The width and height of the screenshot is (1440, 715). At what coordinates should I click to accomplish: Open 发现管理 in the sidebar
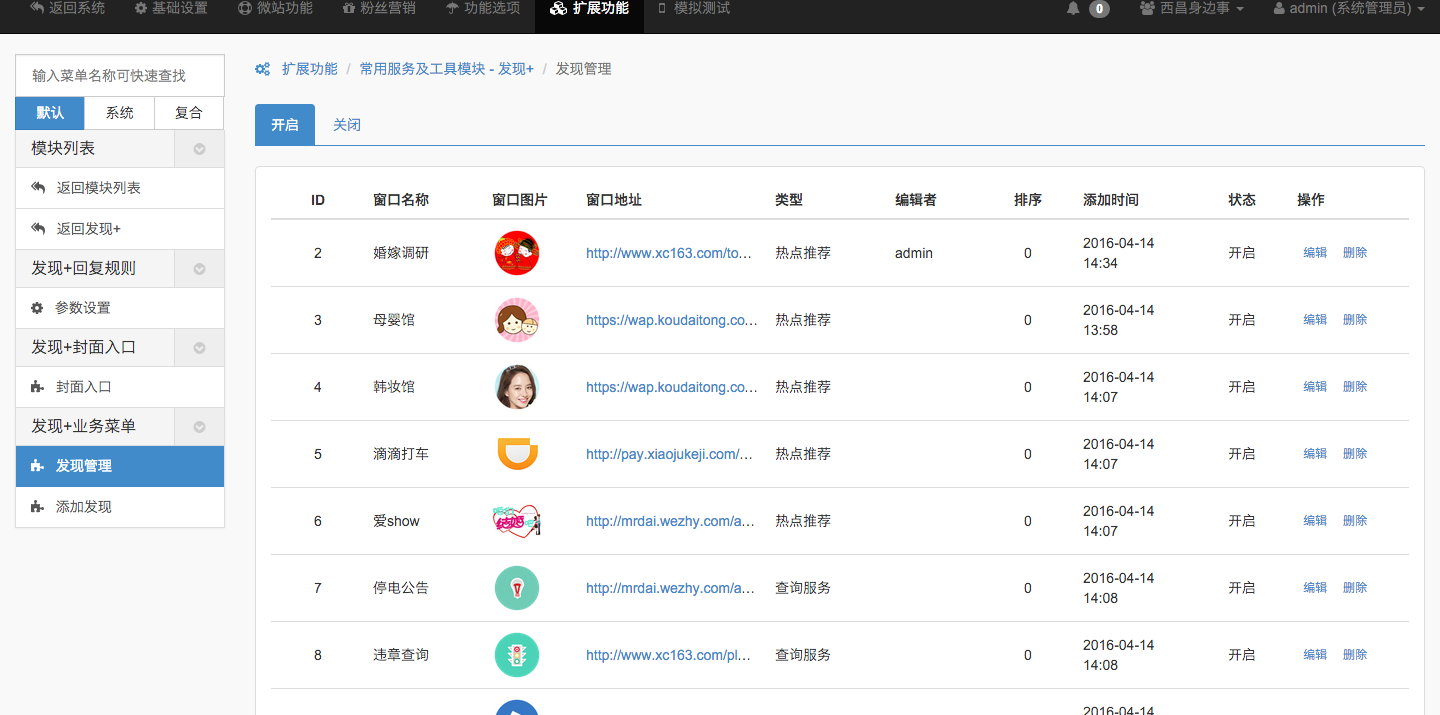pyautogui.click(x=120, y=466)
